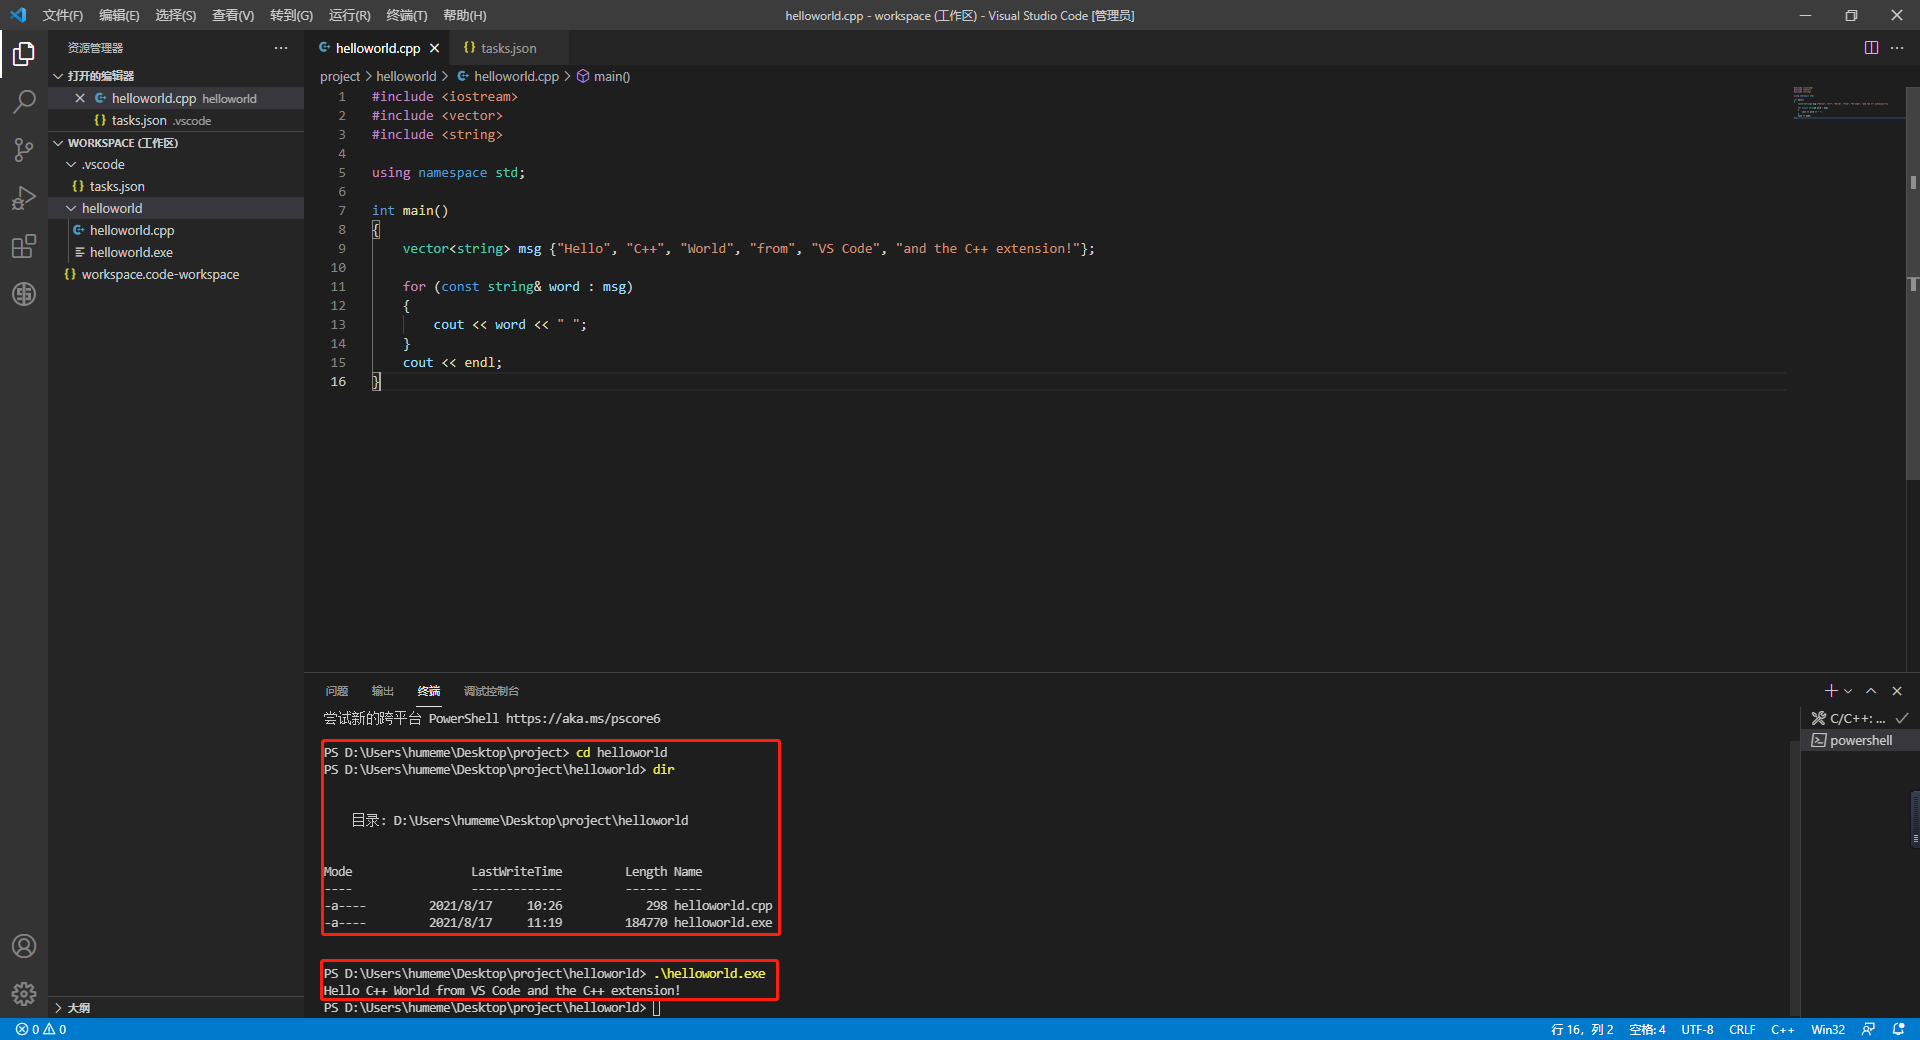The width and height of the screenshot is (1920, 1040).
Task: Open the 终端(T) menu
Action: point(406,15)
